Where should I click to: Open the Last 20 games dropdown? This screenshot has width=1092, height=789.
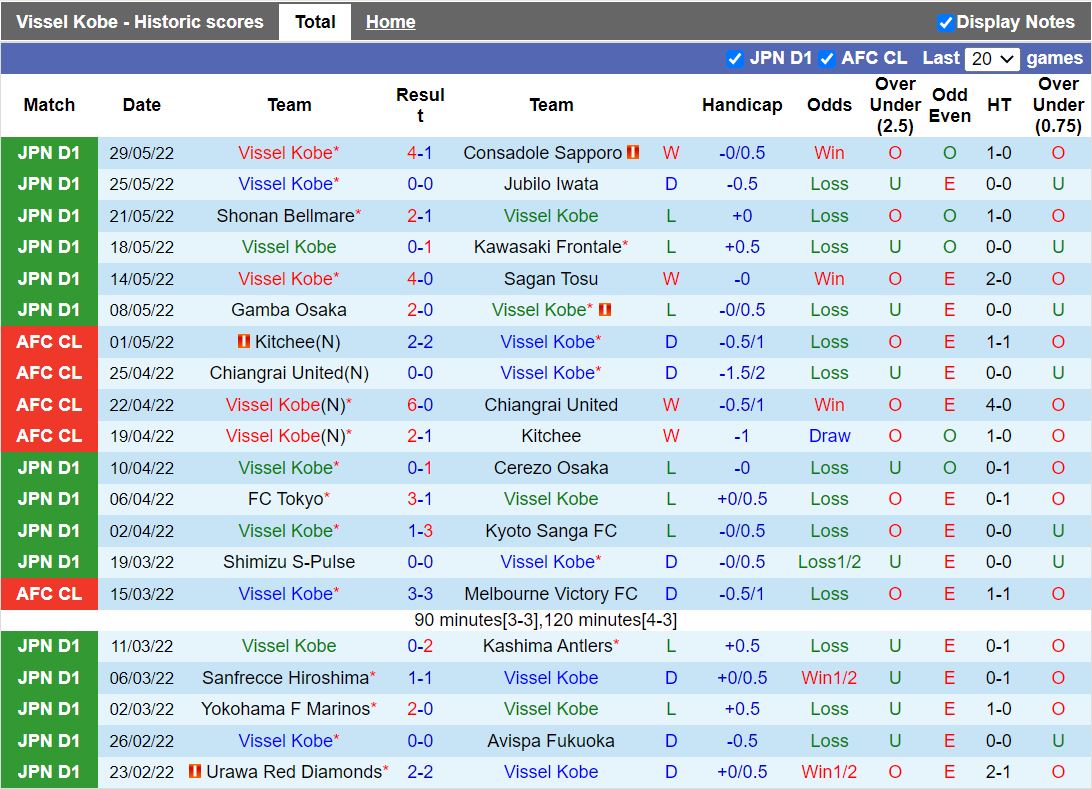[x=992, y=59]
